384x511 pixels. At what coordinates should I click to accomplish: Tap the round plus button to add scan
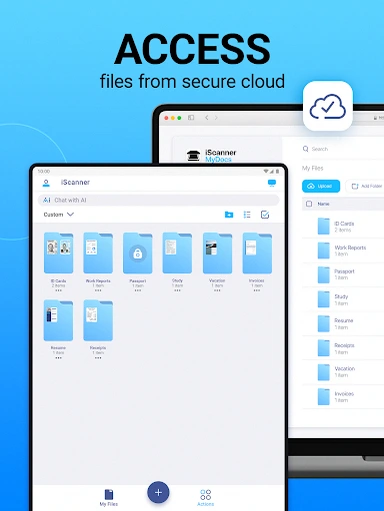[x=158, y=492]
